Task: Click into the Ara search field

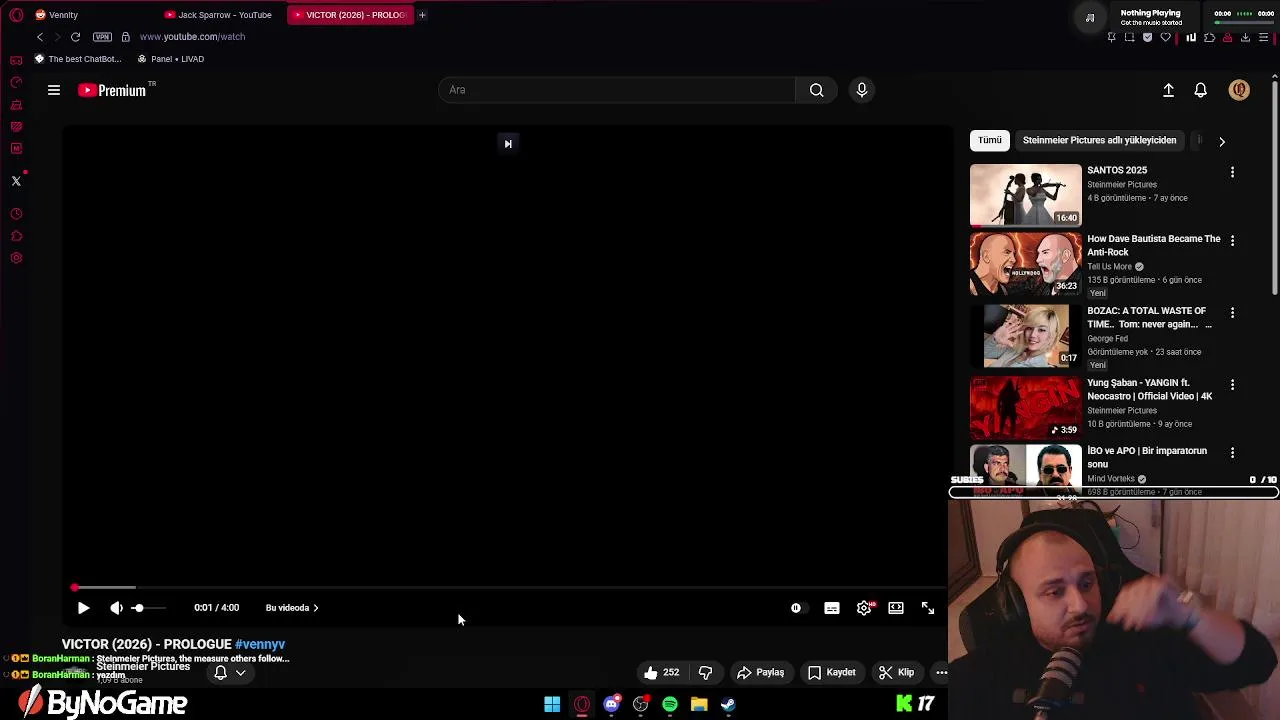Action: 617,90
